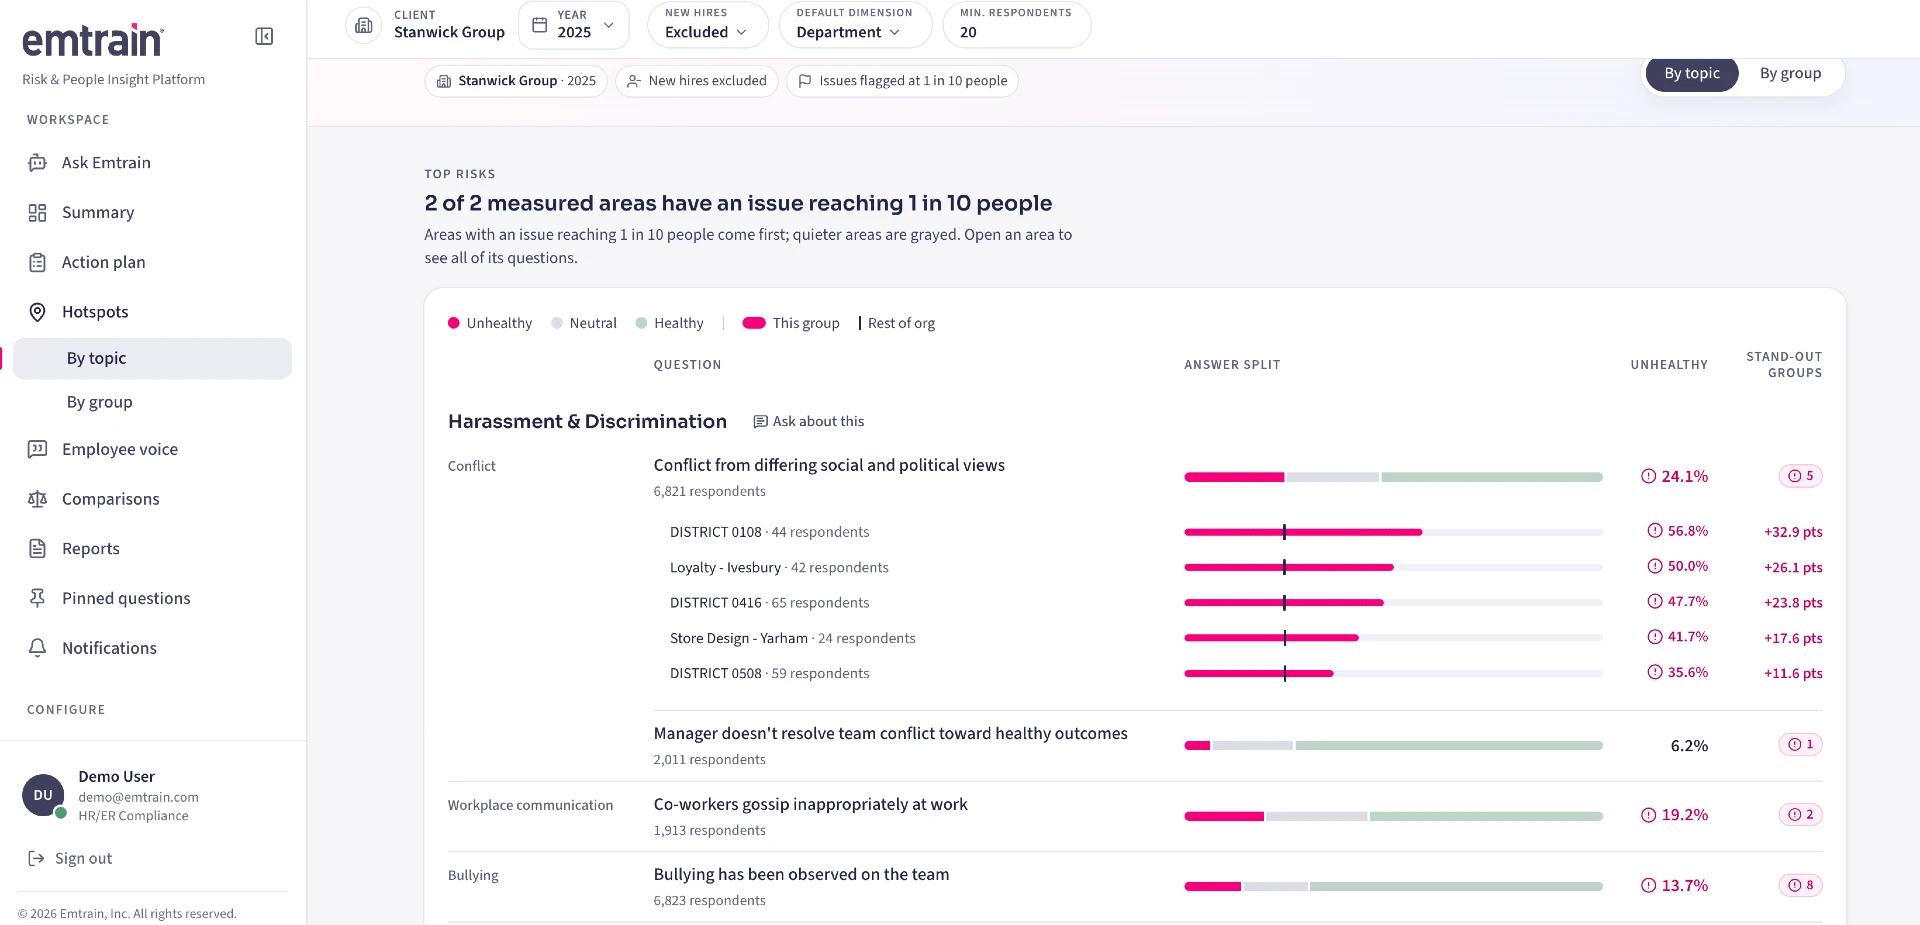This screenshot has height=925, width=1920.
Task: Open Bullying has been observed question
Action: [x=801, y=875]
